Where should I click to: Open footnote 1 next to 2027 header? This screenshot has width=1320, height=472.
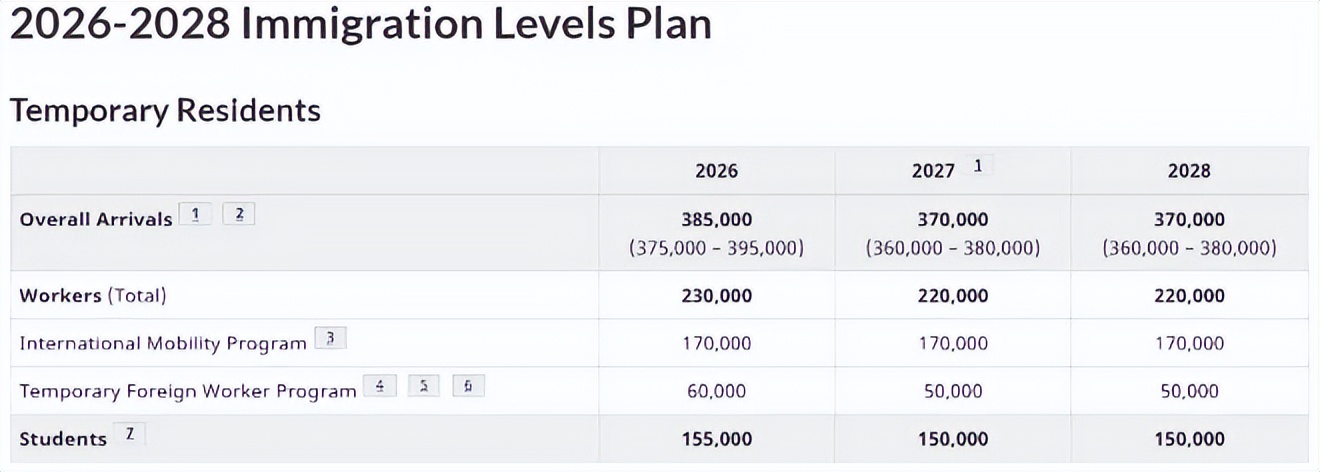(978, 167)
